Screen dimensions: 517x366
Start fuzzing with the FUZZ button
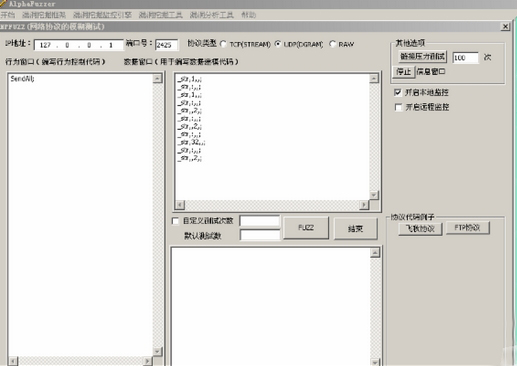(x=306, y=228)
